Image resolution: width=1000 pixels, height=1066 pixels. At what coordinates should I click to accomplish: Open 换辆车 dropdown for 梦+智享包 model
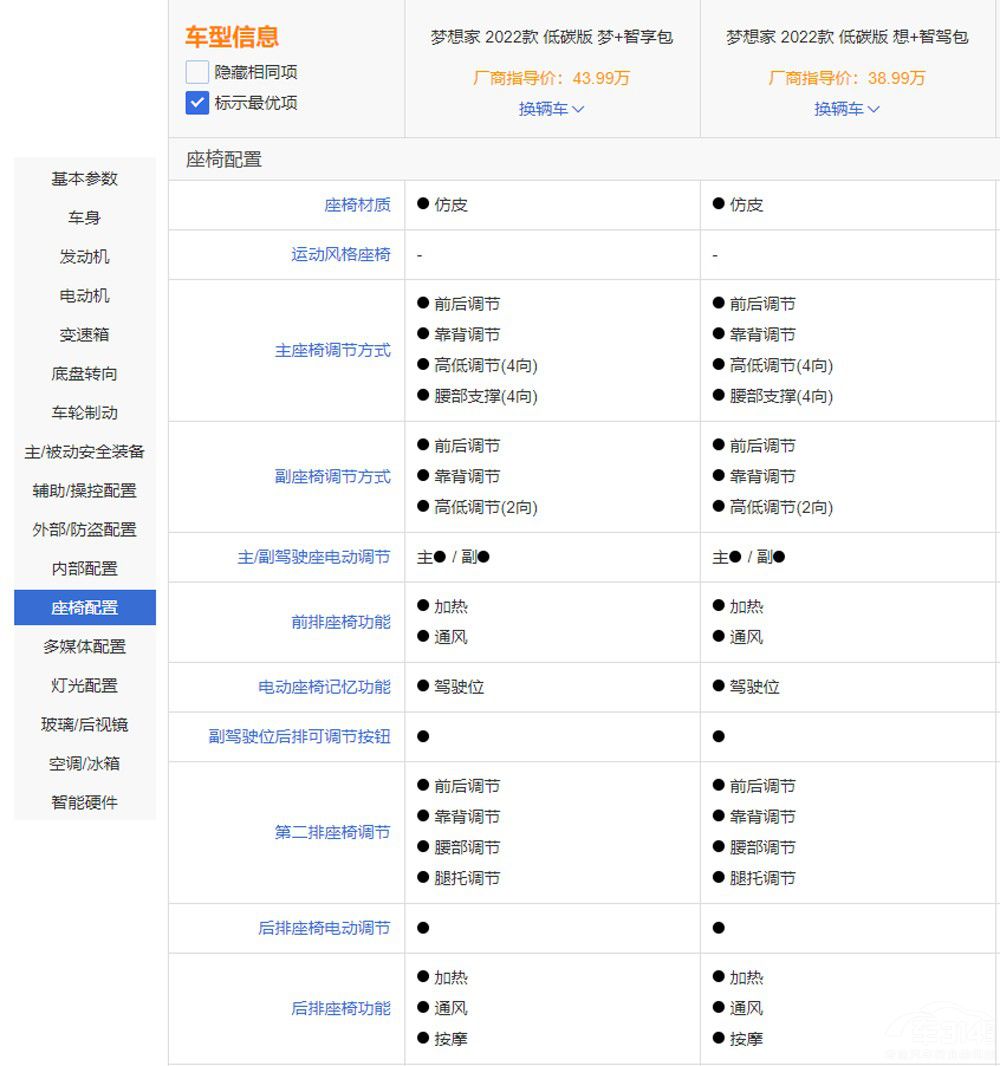(551, 109)
